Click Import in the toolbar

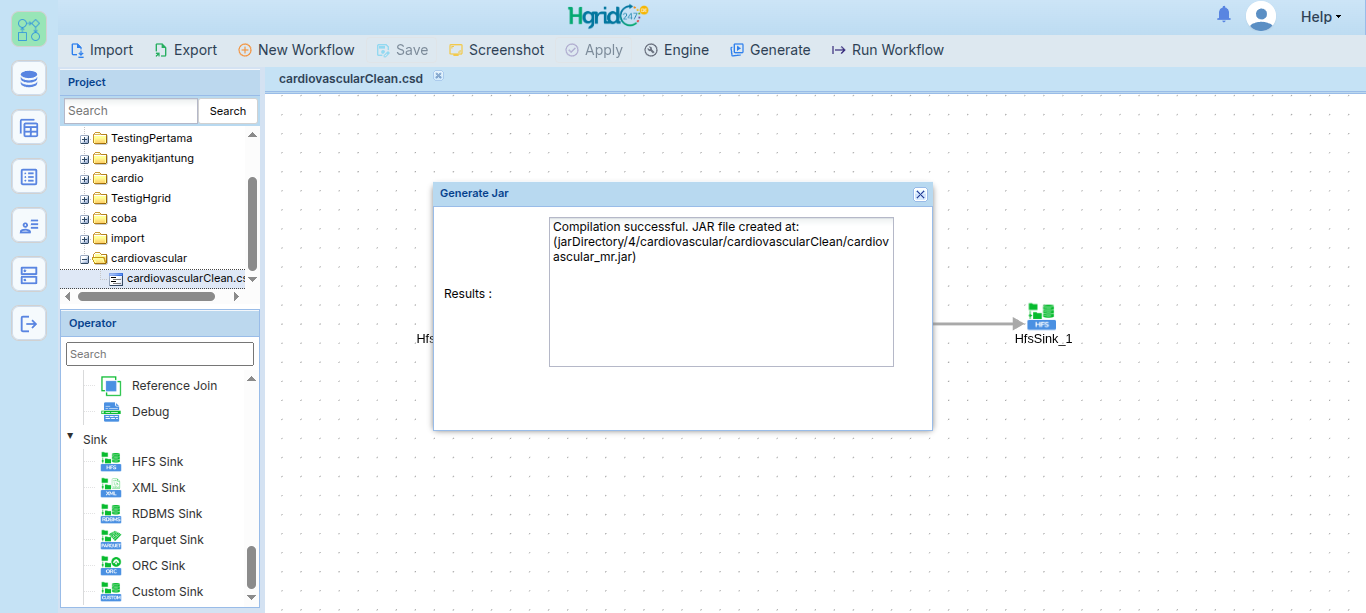(101, 50)
